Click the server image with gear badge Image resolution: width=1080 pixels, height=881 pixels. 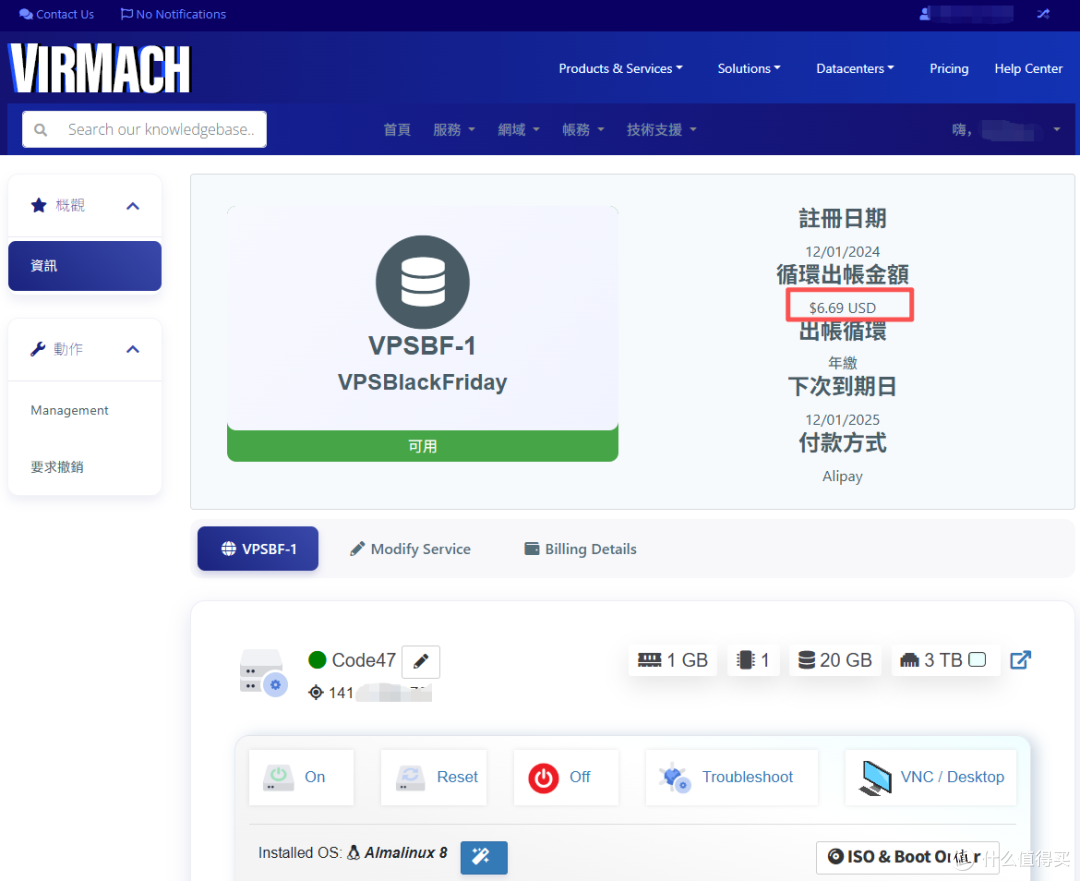(x=263, y=672)
